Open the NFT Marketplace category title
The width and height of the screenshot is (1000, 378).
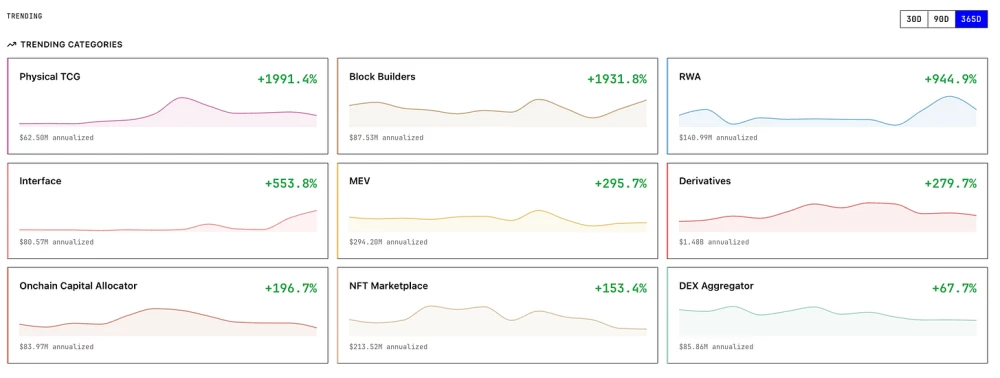click(x=389, y=286)
